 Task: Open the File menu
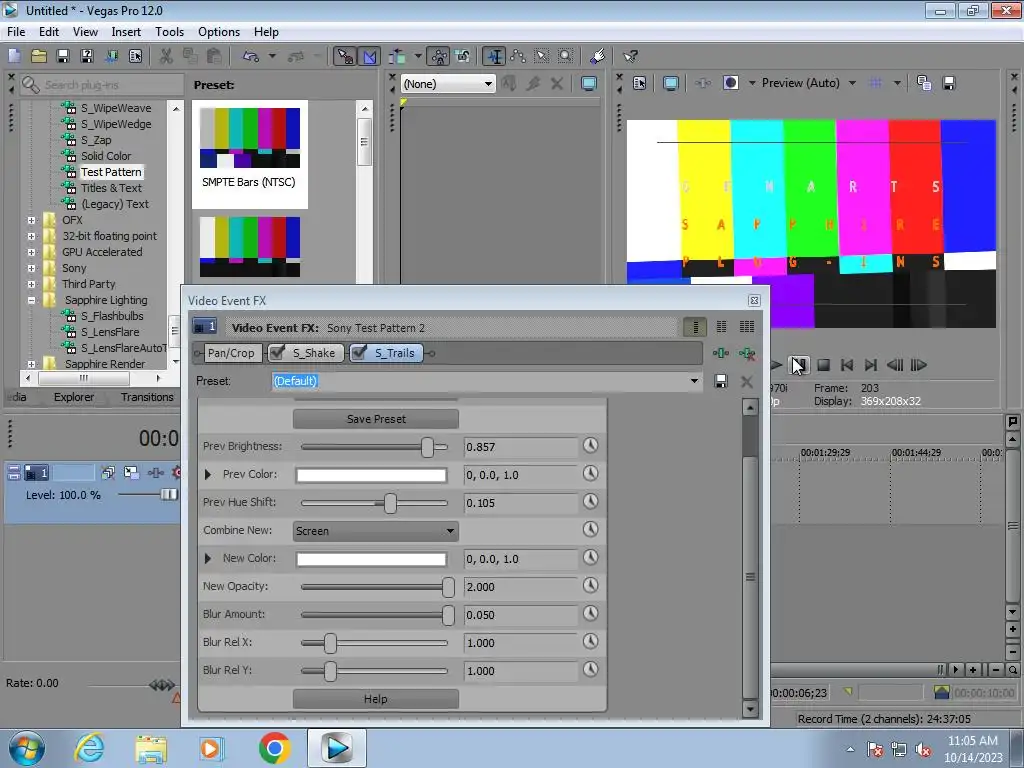(x=16, y=32)
